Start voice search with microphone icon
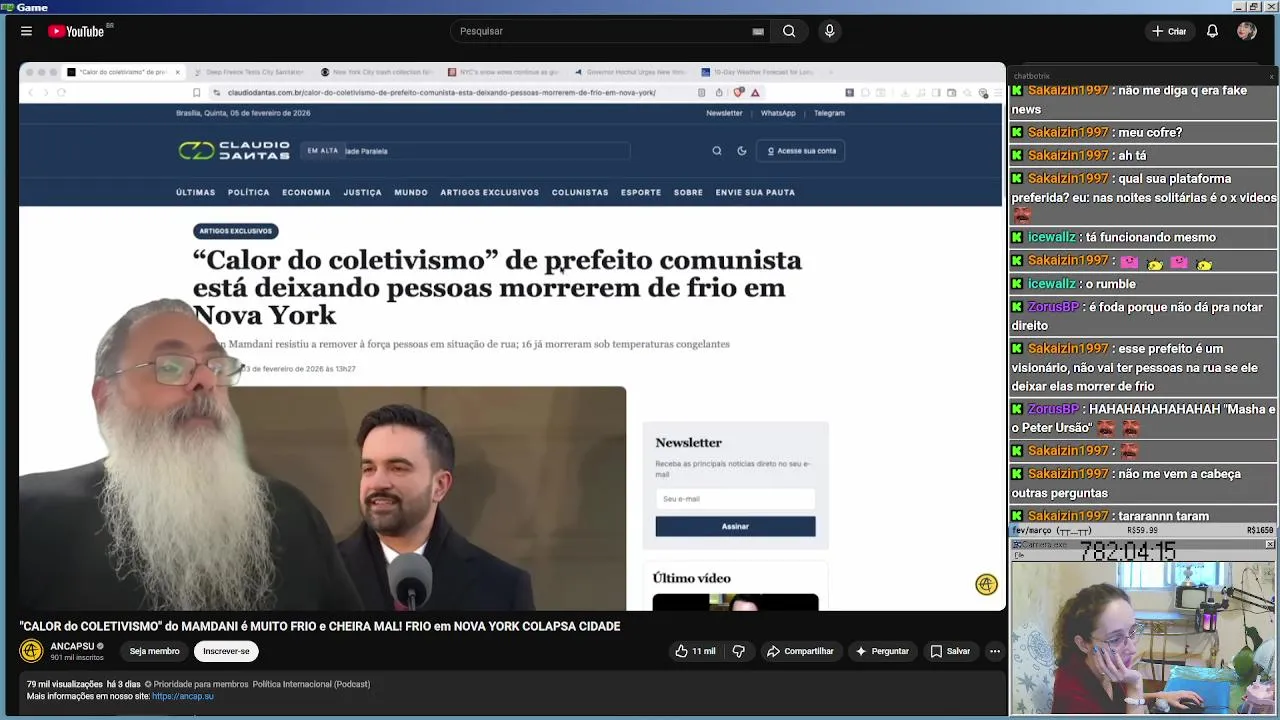Screen dimensions: 1280x720 pos(829,31)
